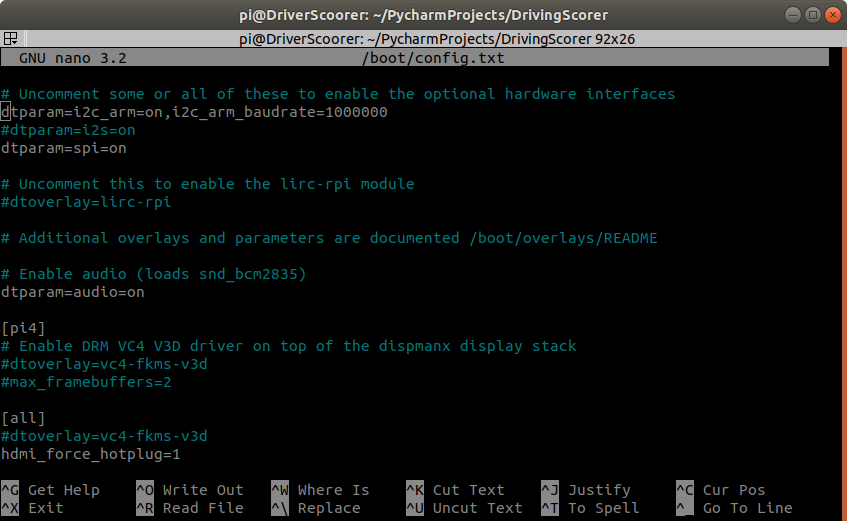
Task: Click the '[pi4]' section header
Action: (x=23, y=328)
